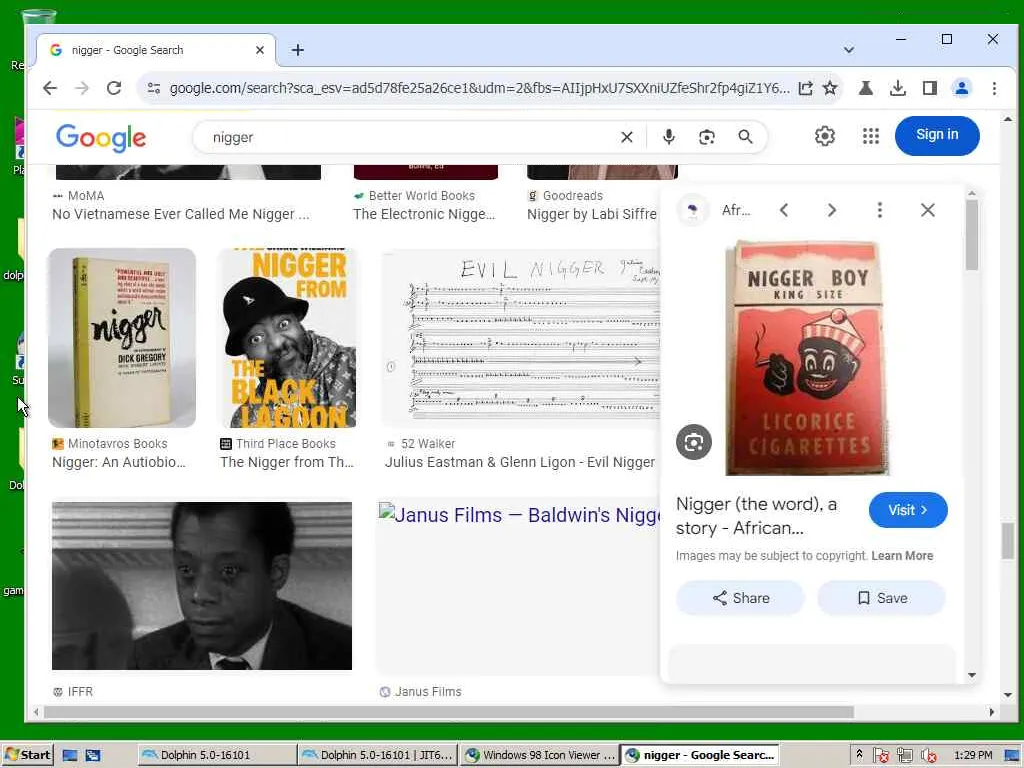The image size is (1024, 768).
Task: Open preview panel more options
Action: (880, 210)
